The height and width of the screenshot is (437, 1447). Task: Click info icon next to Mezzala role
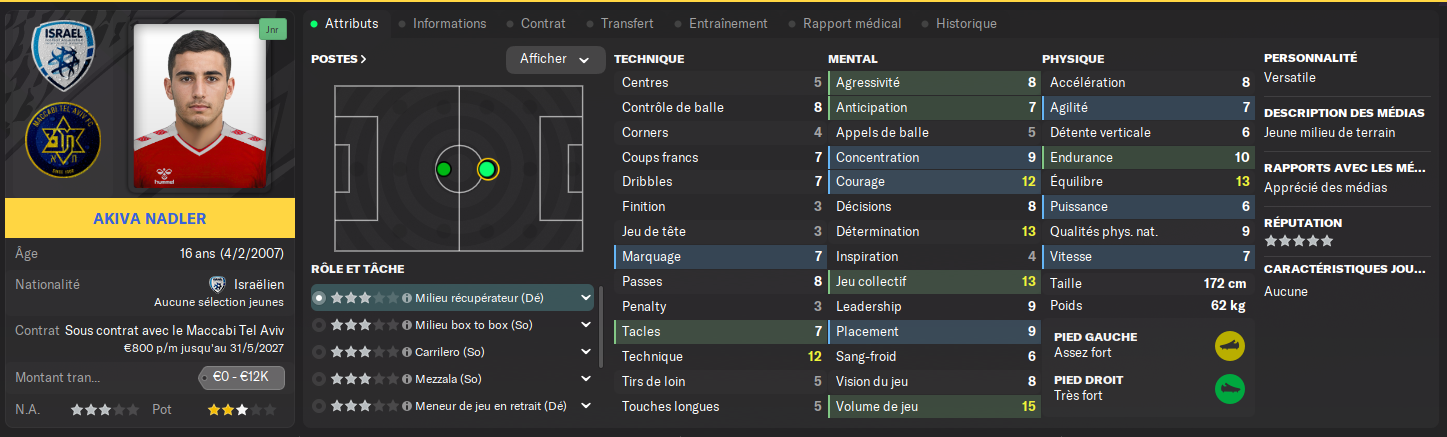click(x=407, y=379)
